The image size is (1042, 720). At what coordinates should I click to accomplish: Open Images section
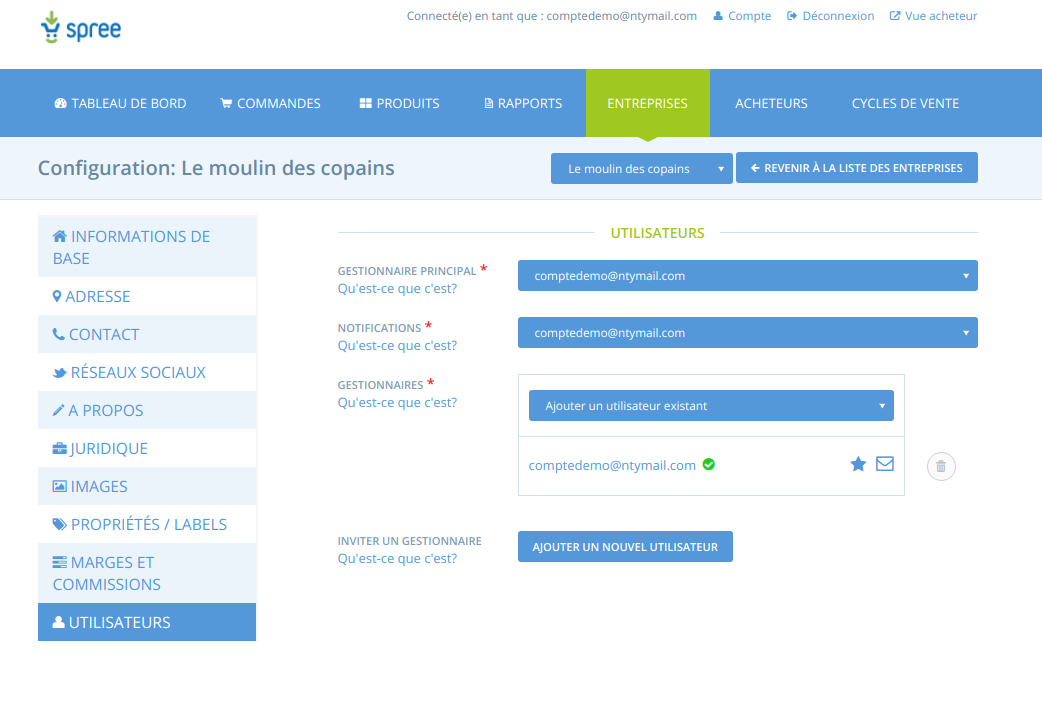tap(147, 486)
